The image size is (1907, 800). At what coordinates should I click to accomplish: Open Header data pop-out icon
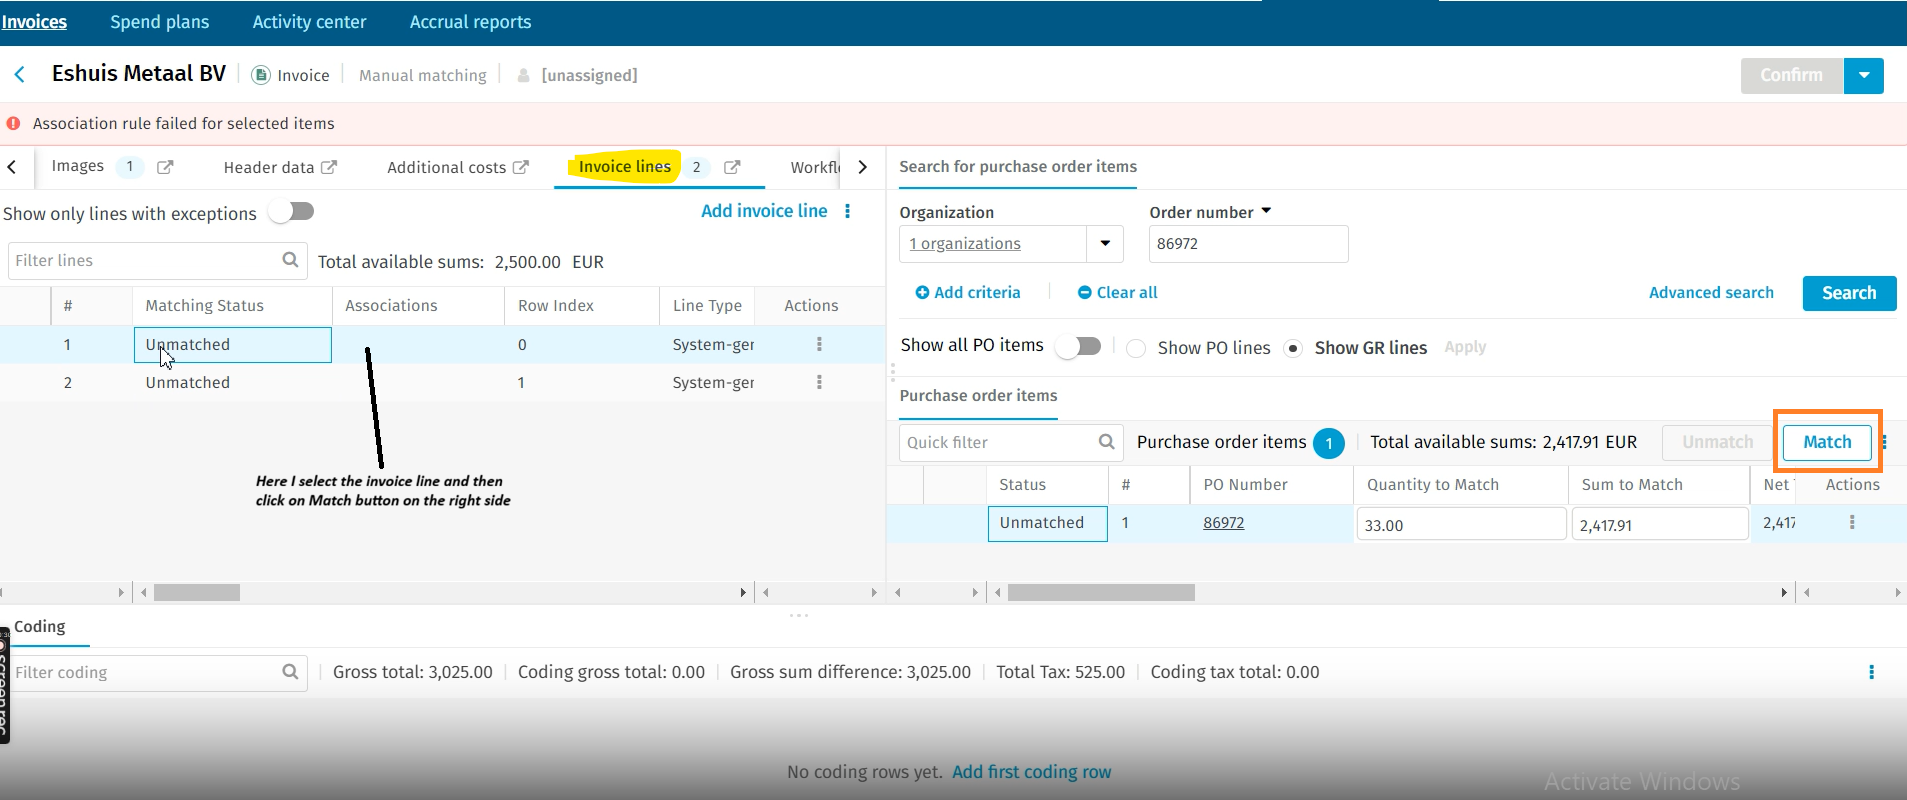coord(329,167)
